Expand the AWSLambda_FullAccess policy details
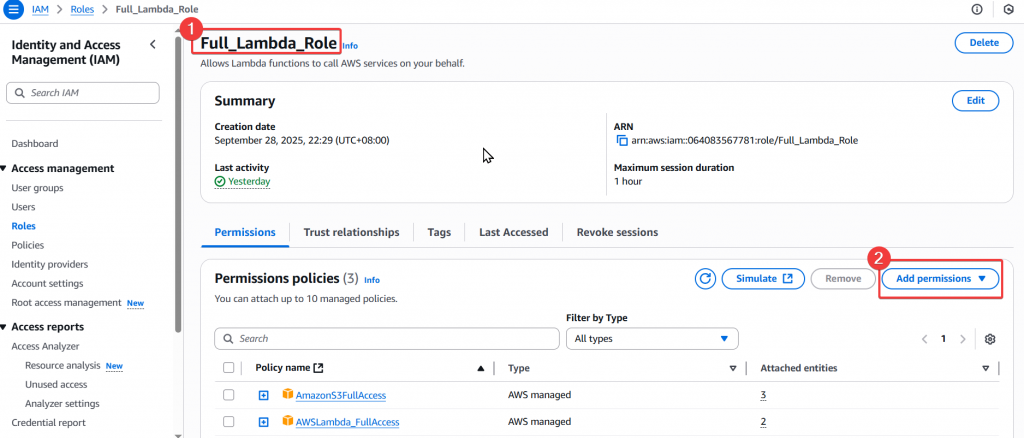This screenshot has height=438, width=1024. tap(263, 422)
